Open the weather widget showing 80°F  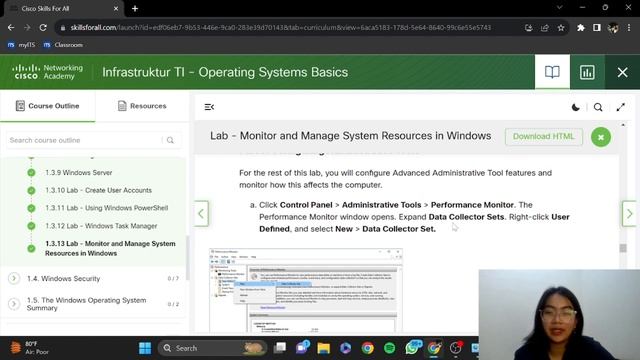(x=29, y=348)
